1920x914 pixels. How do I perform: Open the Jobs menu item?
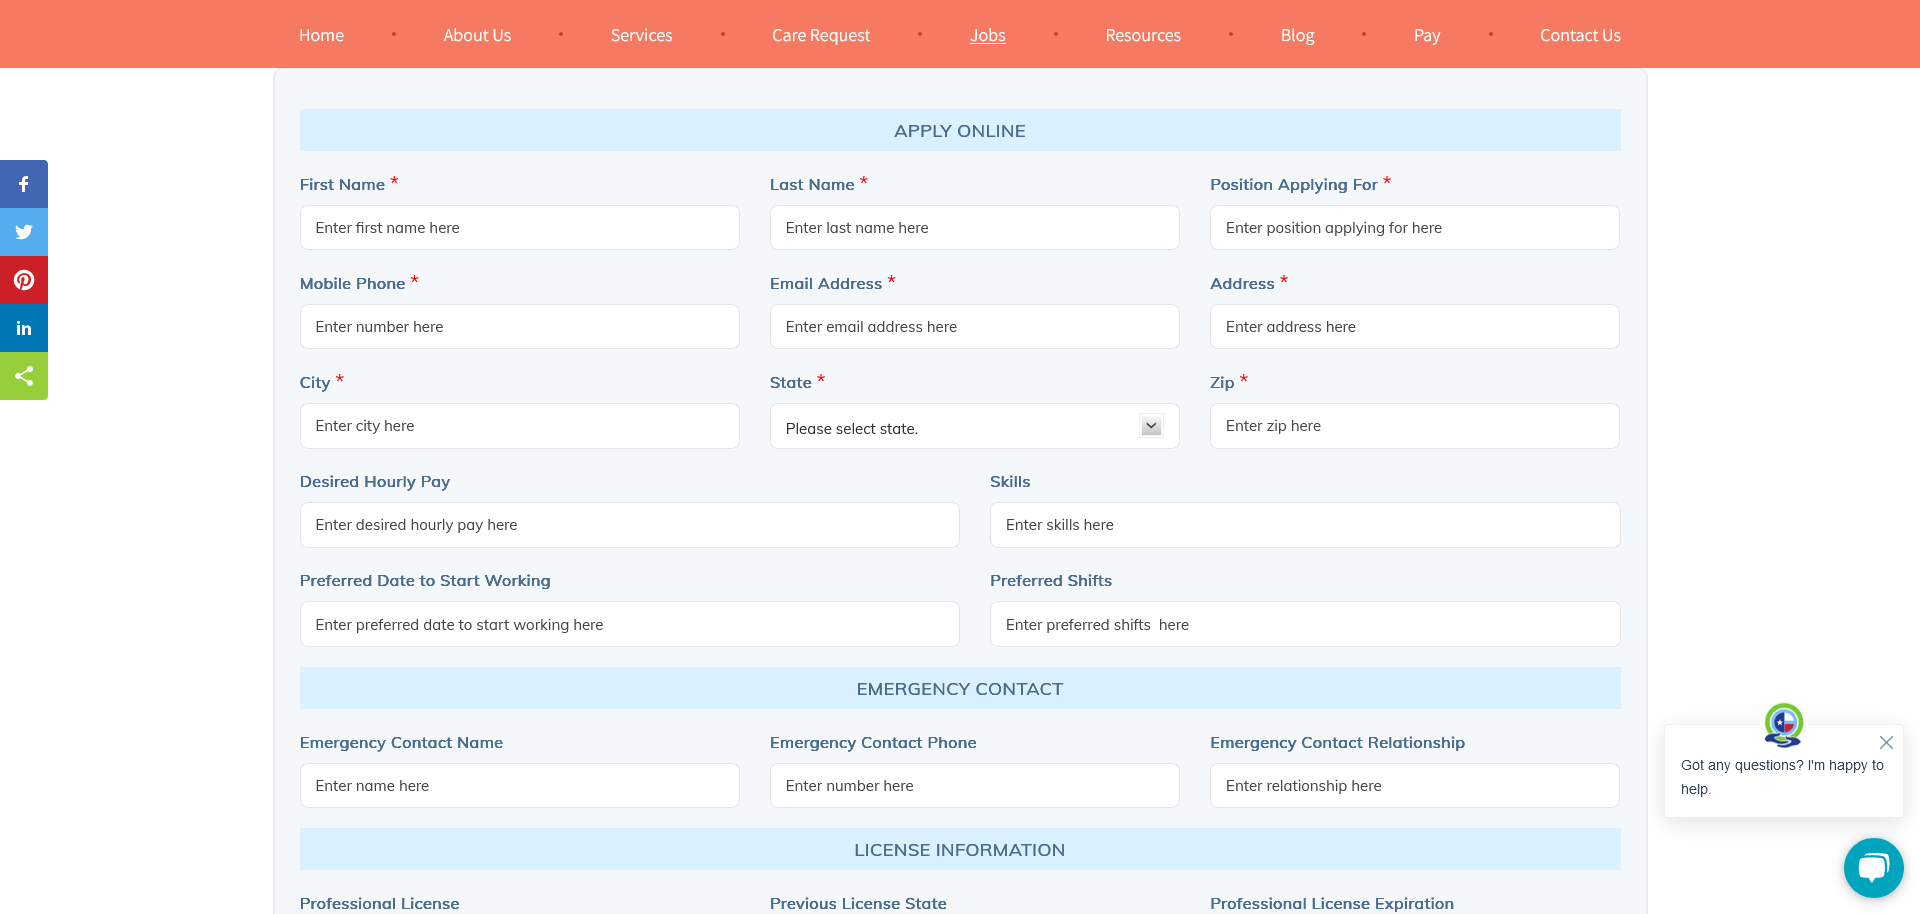[x=987, y=35]
